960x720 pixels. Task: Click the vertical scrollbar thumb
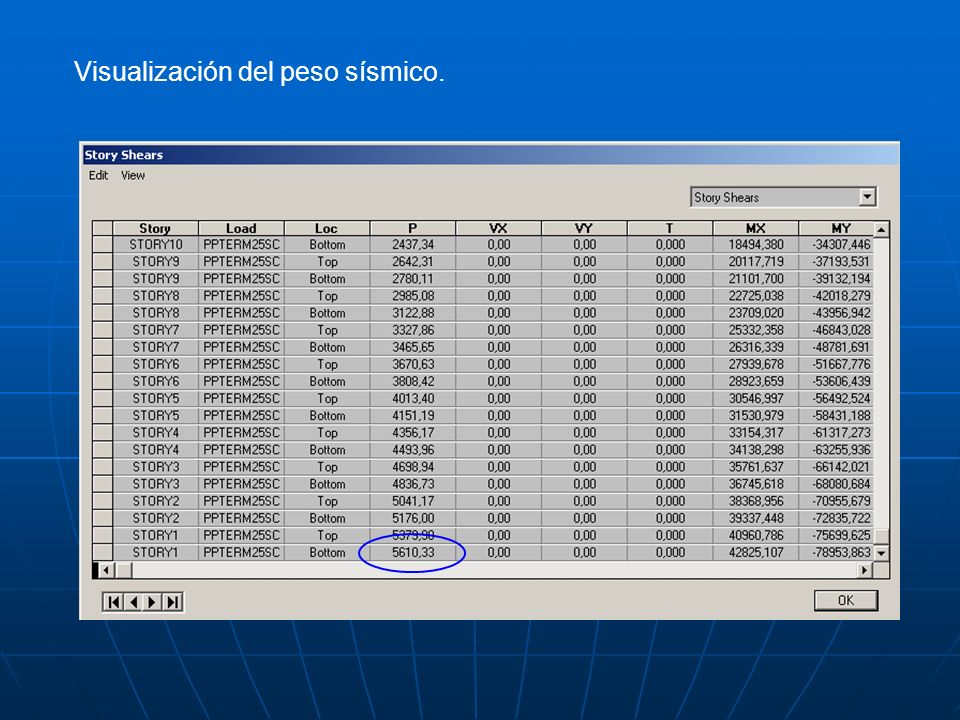pos(881,536)
